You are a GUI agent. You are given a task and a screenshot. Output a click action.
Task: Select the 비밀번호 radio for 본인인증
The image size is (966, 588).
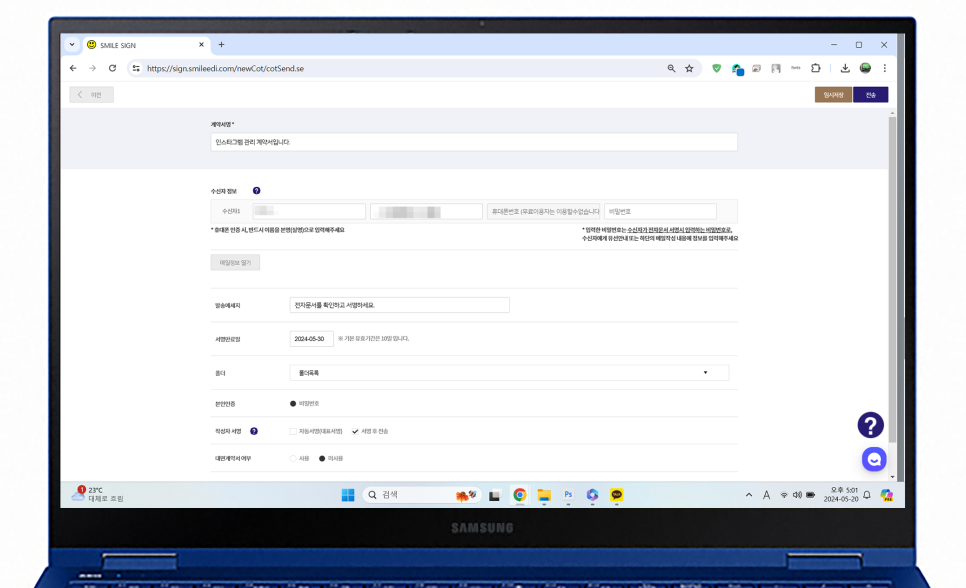pos(293,404)
